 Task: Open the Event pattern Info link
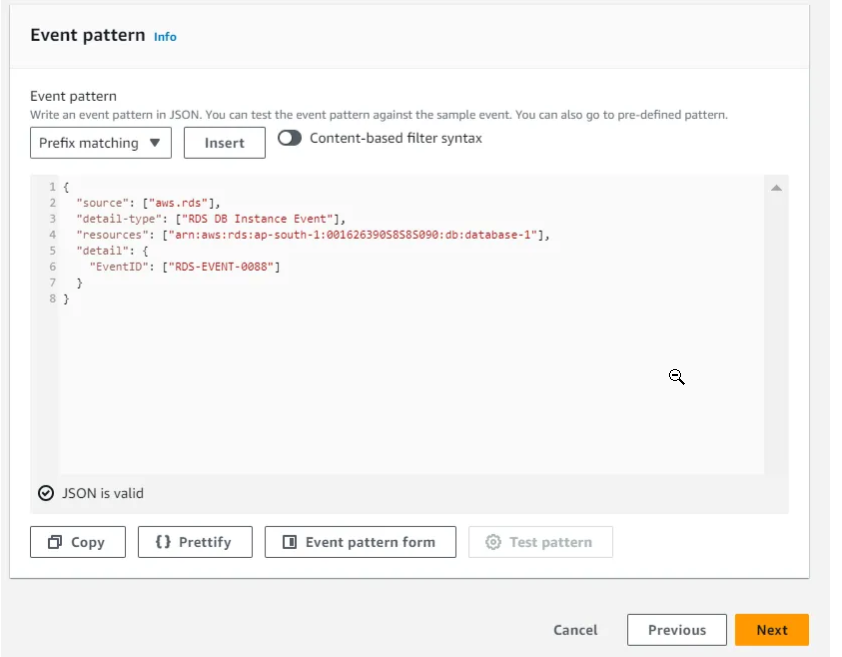point(165,37)
